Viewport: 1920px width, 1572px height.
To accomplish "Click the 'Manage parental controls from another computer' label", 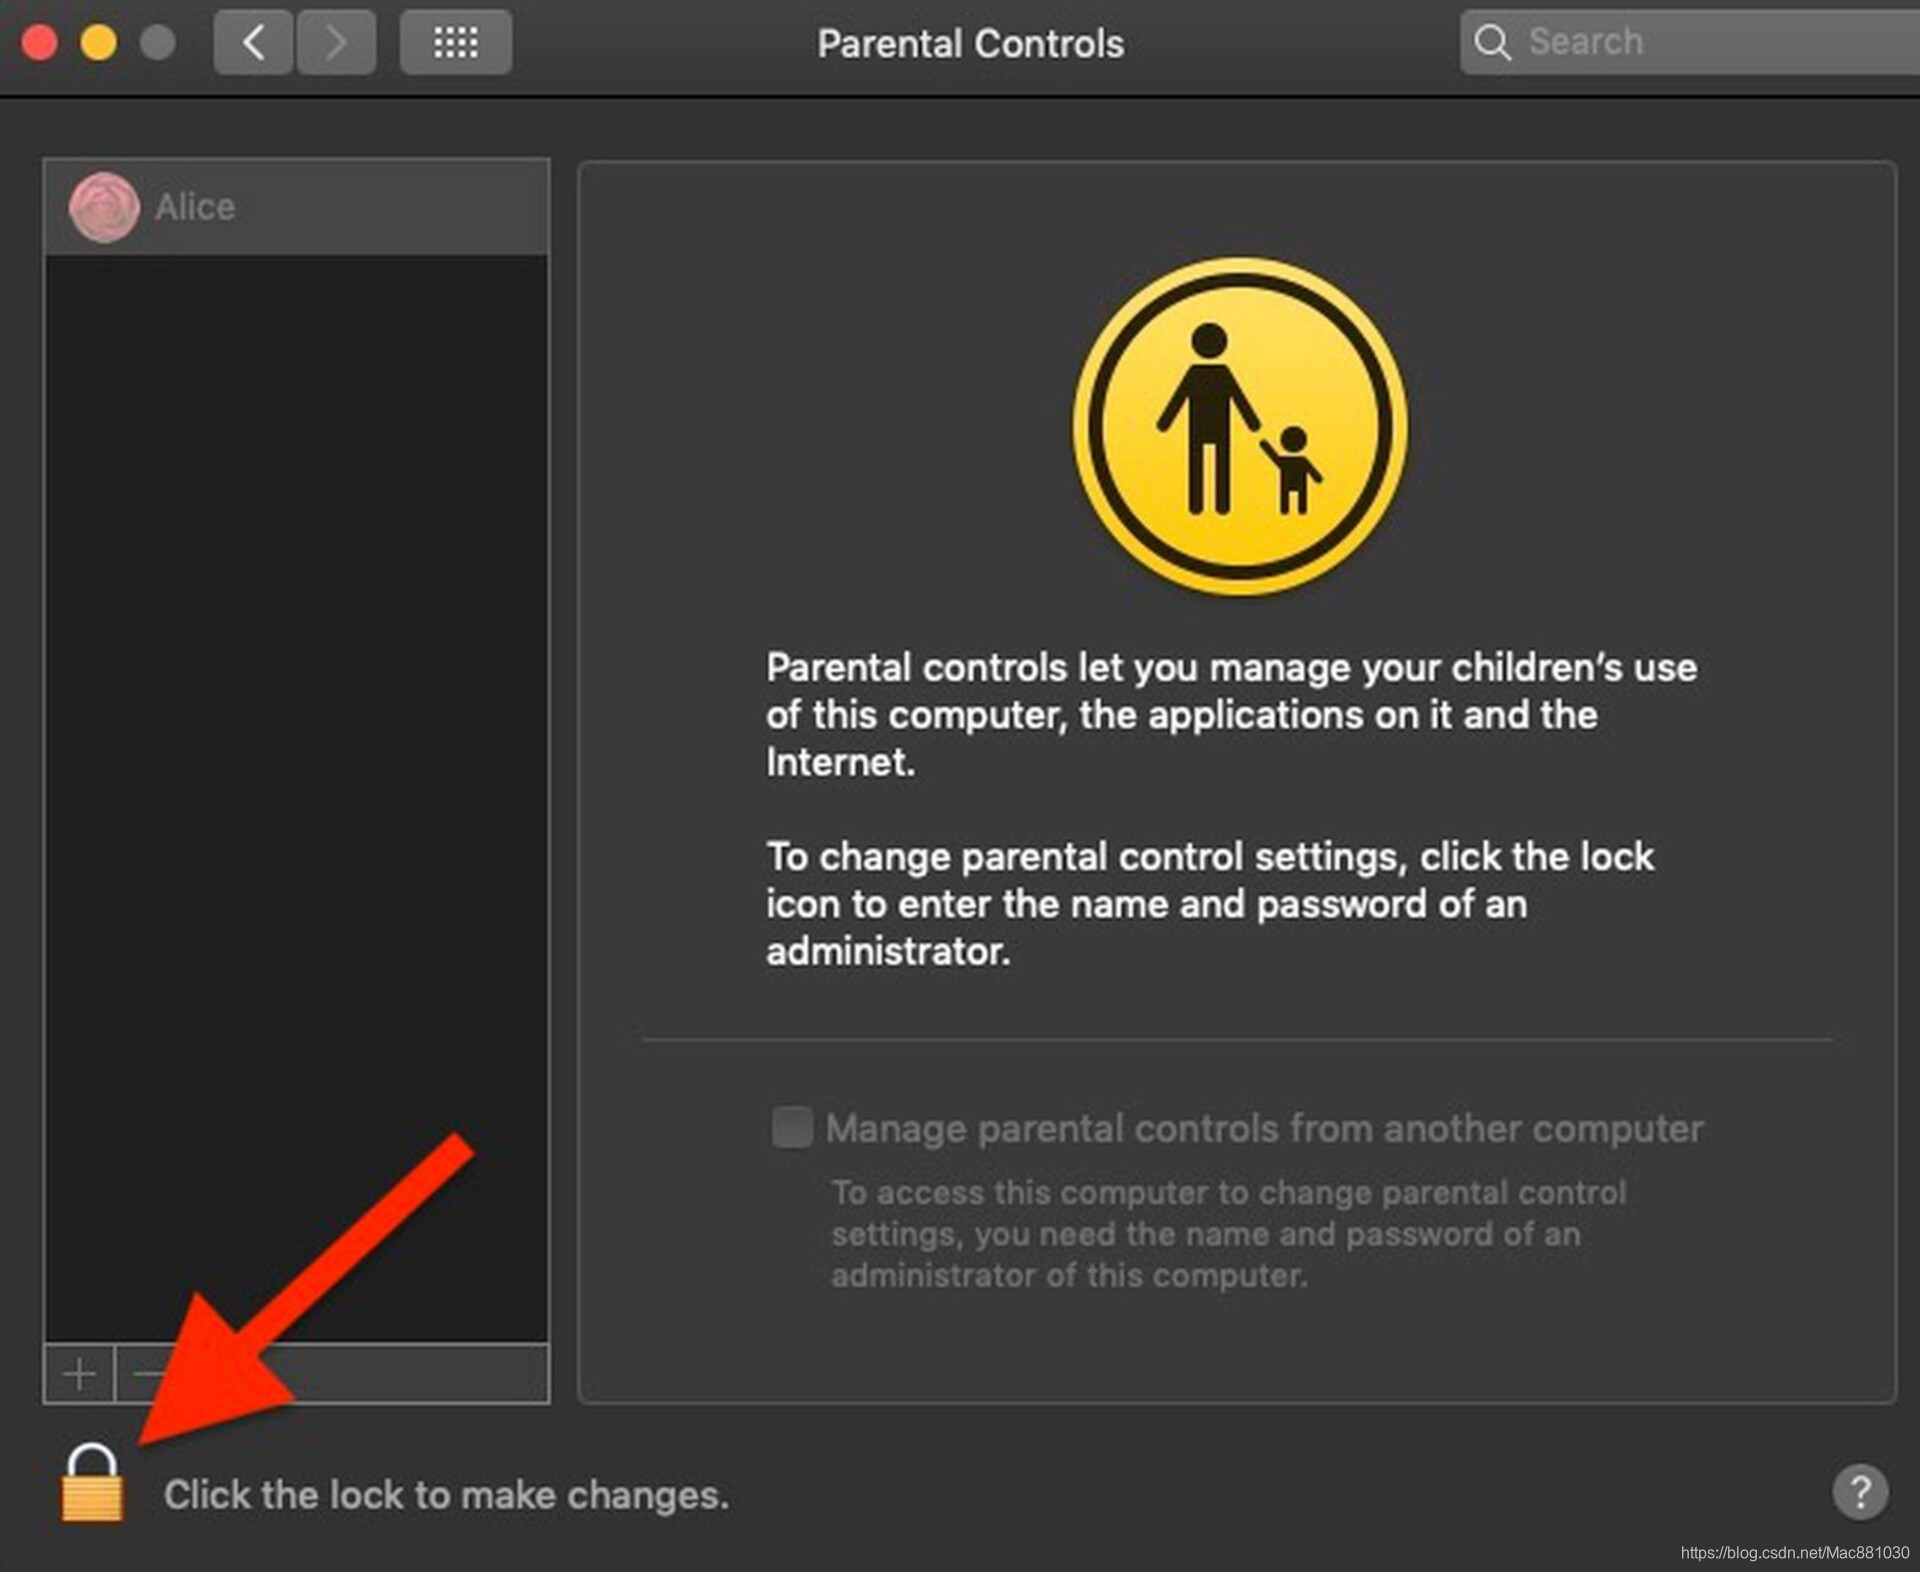I will 1264,1128.
